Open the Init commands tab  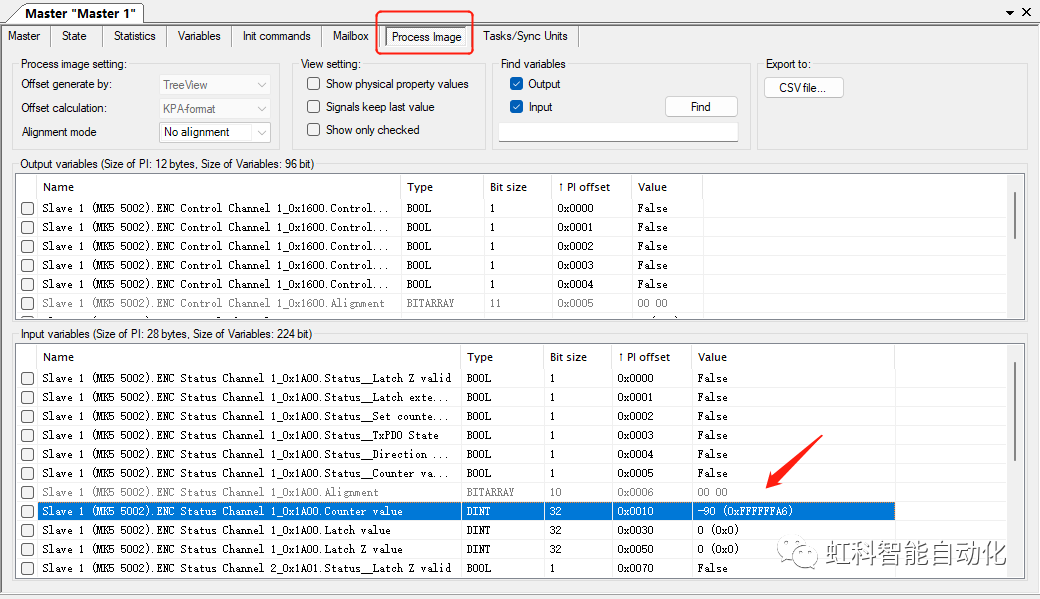pos(277,36)
